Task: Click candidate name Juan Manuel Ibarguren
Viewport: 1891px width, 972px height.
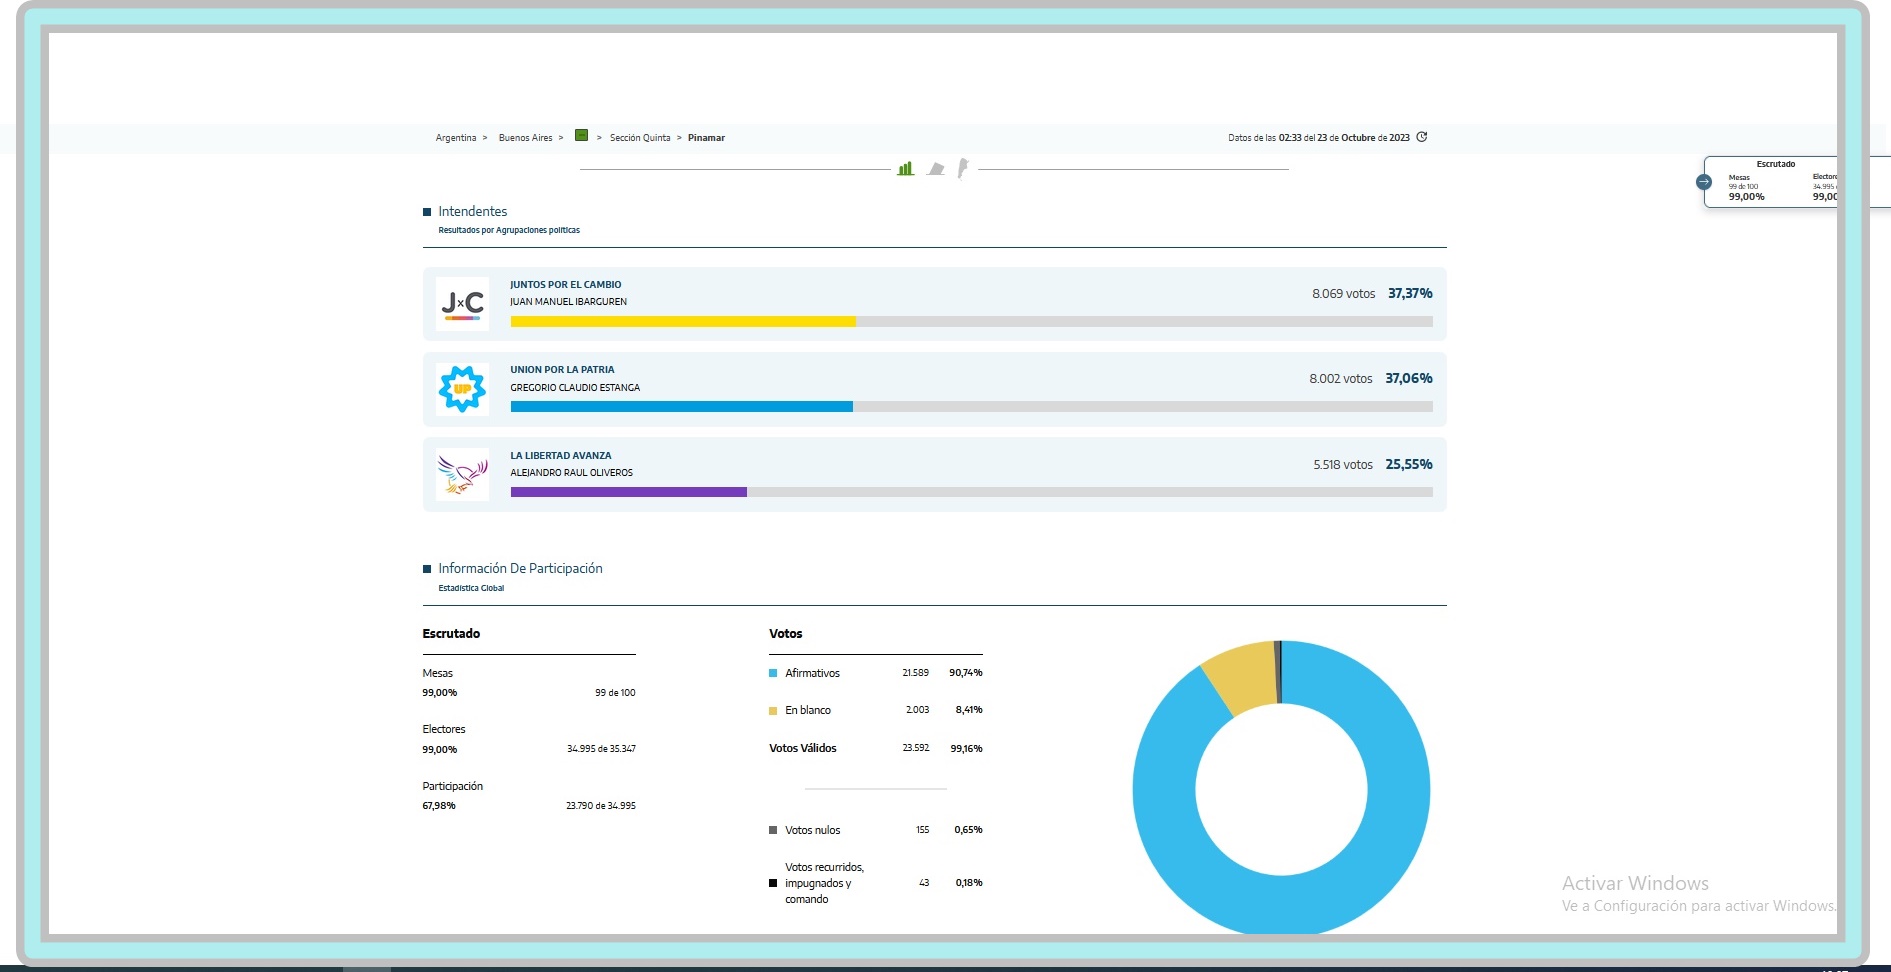Action: click(x=568, y=302)
